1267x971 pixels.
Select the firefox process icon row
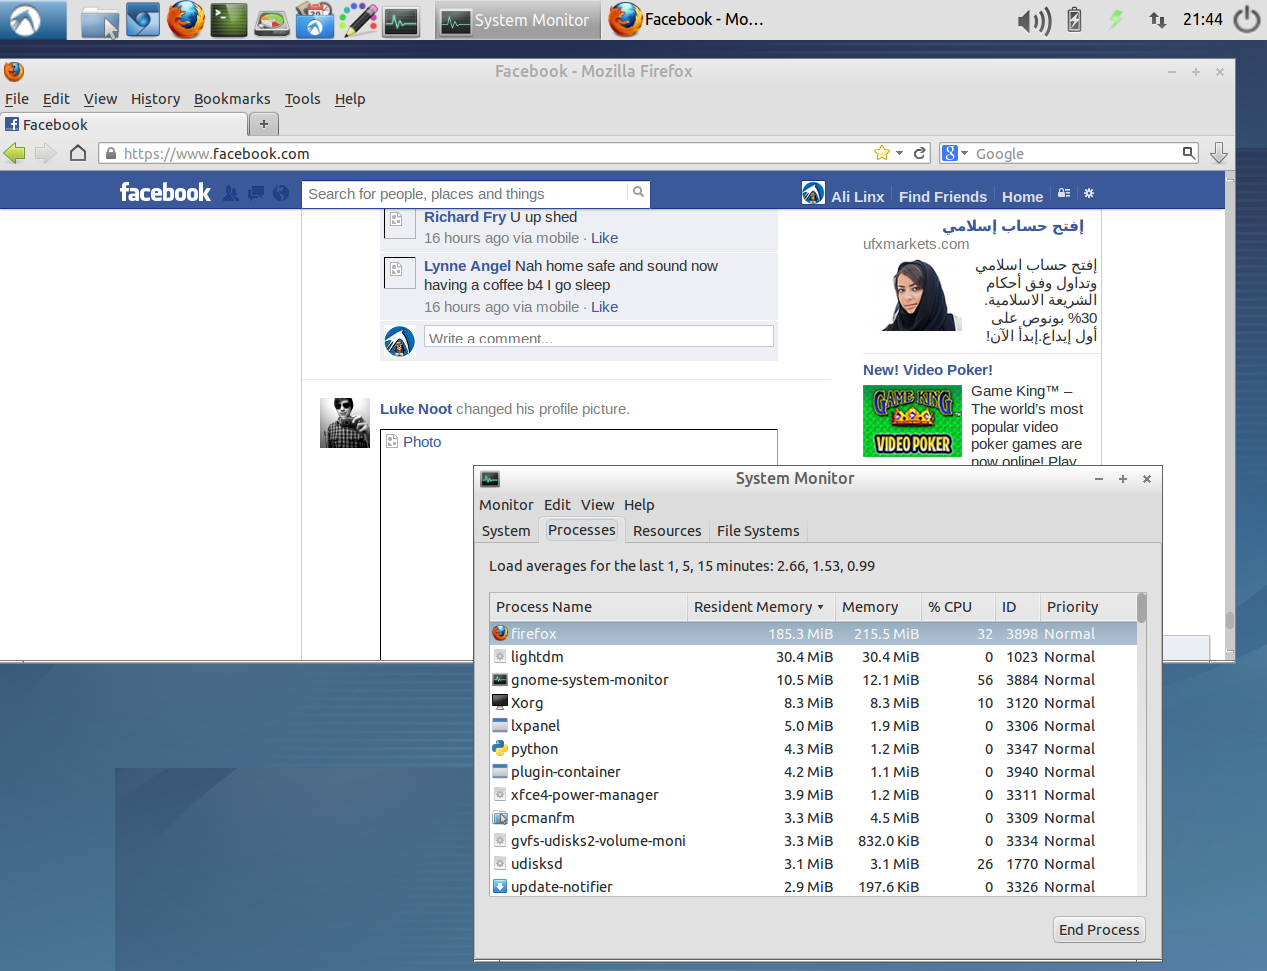[x=813, y=633]
